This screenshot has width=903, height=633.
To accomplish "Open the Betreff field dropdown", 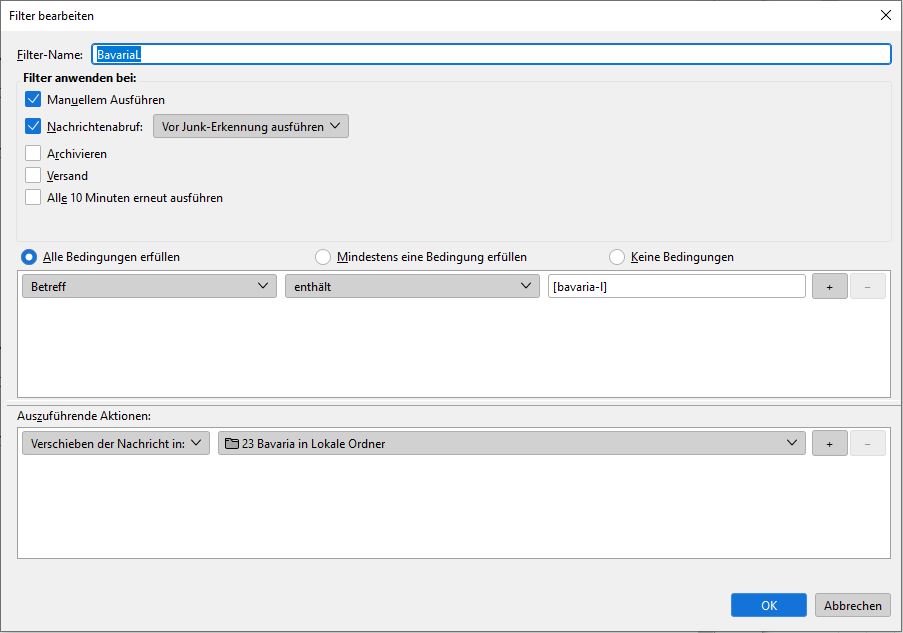I will [x=149, y=287].
